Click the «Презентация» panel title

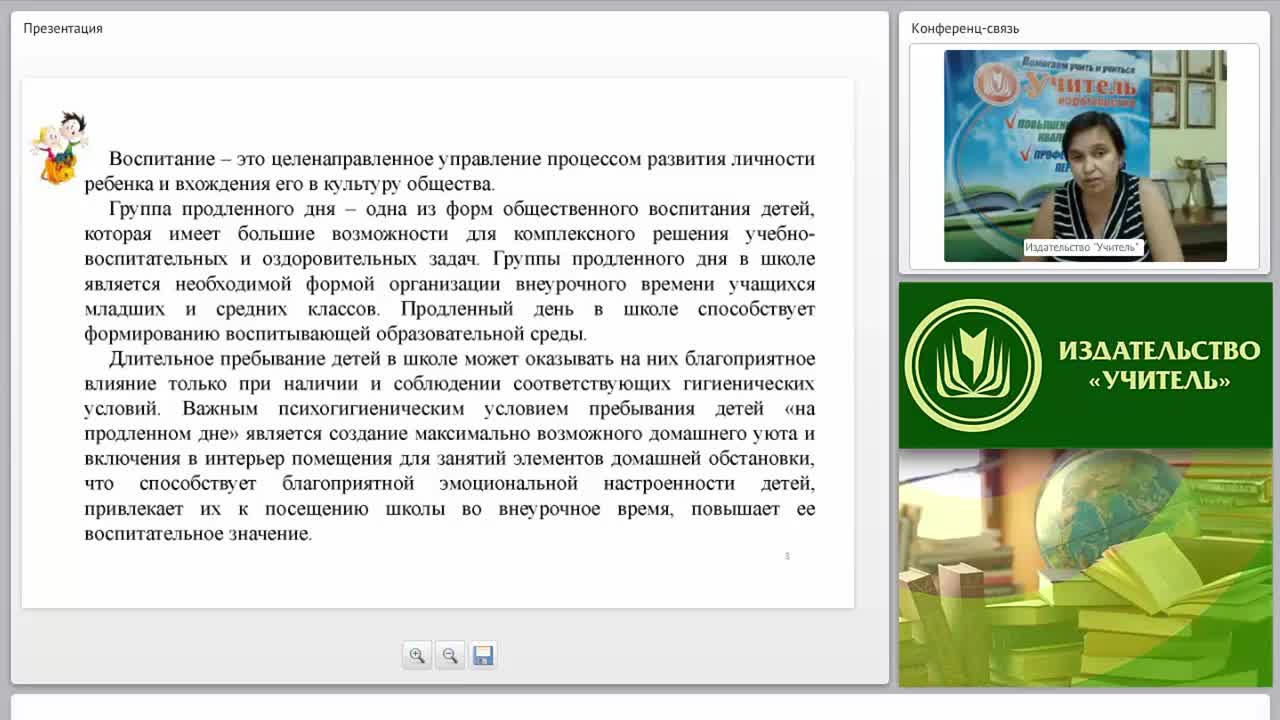tap(63, 28)
